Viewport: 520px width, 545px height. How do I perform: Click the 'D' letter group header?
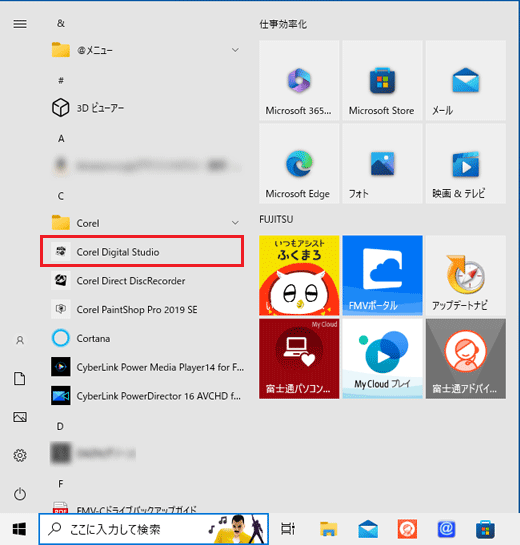60,426
